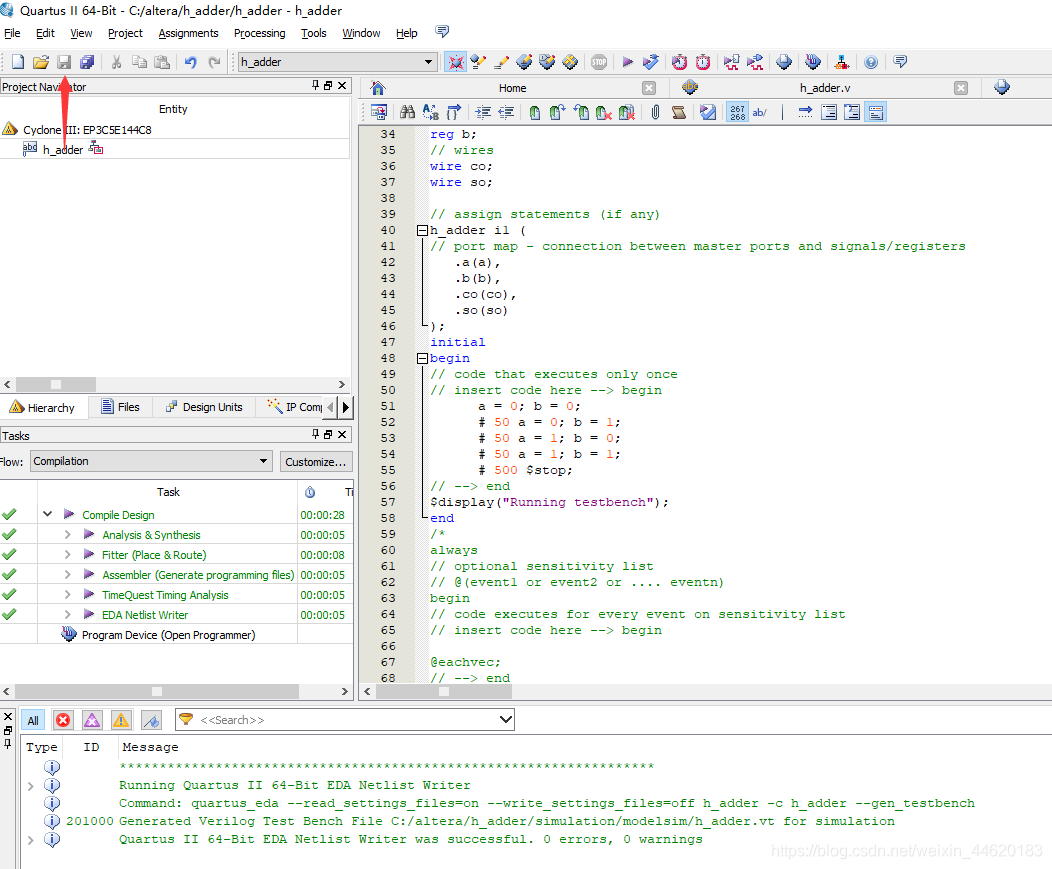Switch to the Files tab
This screenshot has width=1052, height=869.
pyautogui.click(x=120, y=407)
